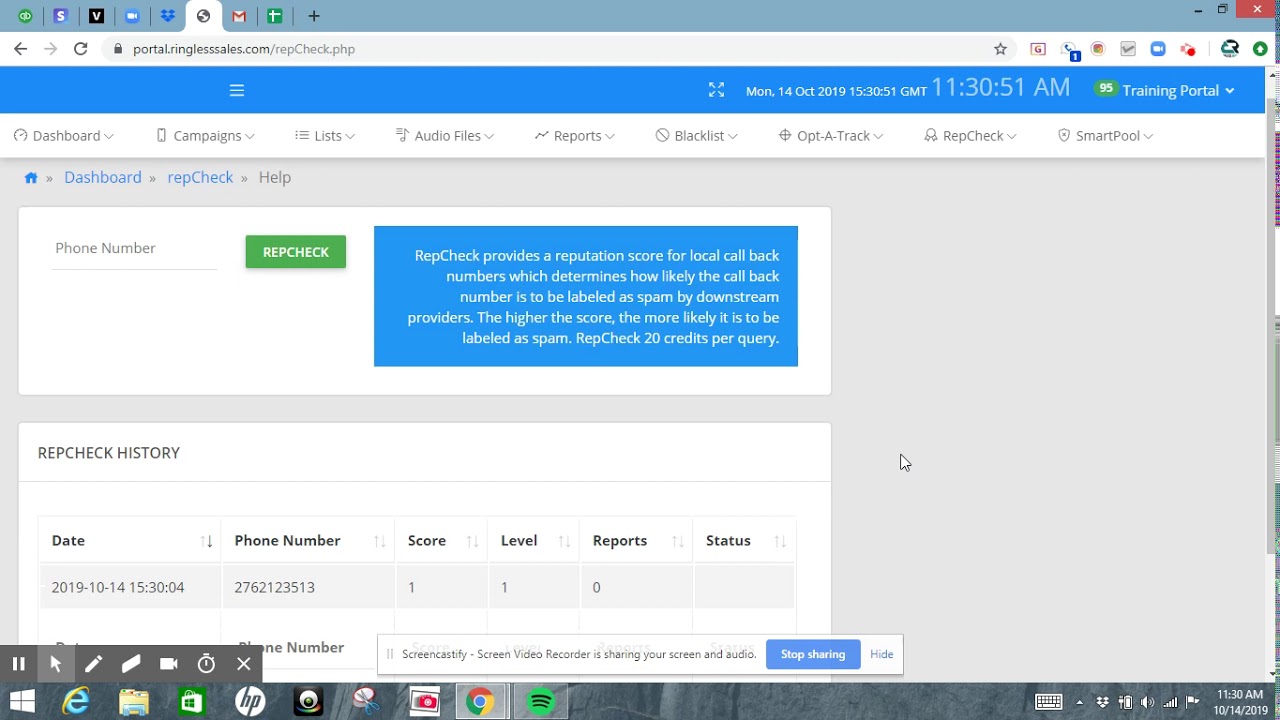Viewport: 1280px width, 720px height.
Task: Follow the repCheck breadcrumb link
Action: tap(200, 177)
